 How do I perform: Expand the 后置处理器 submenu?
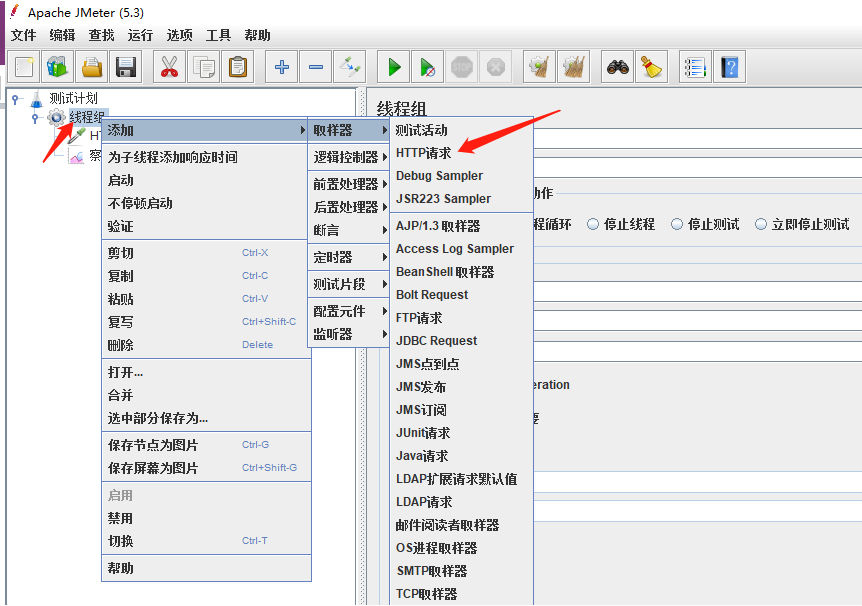pyautogui.click(x=349, y=207)
